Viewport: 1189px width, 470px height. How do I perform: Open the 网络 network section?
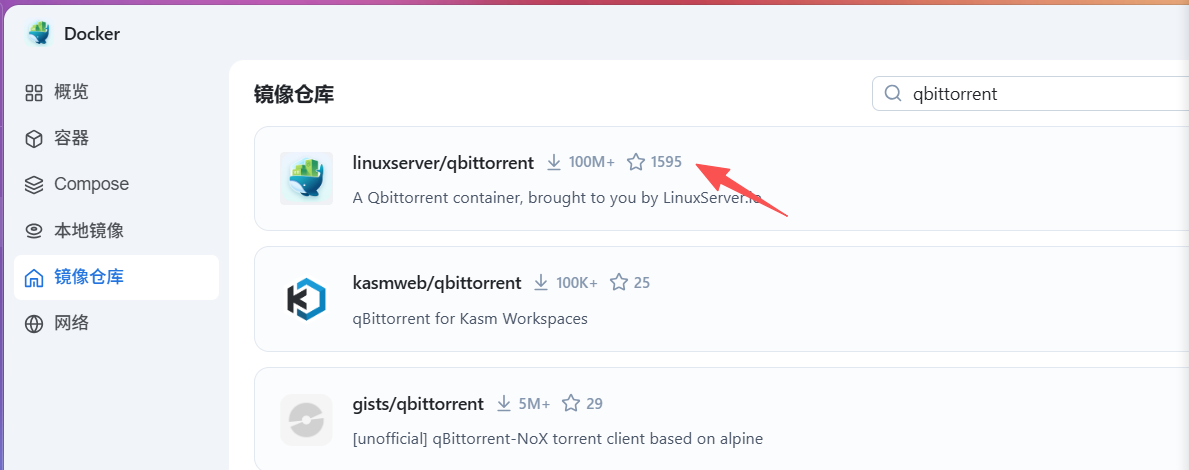[x=70, y=323]
